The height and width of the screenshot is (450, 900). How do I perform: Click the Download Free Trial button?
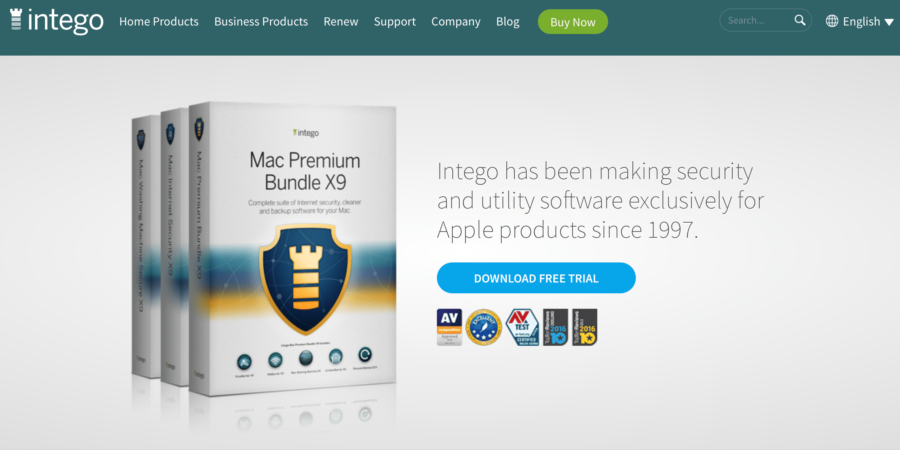tap(536, 278)
